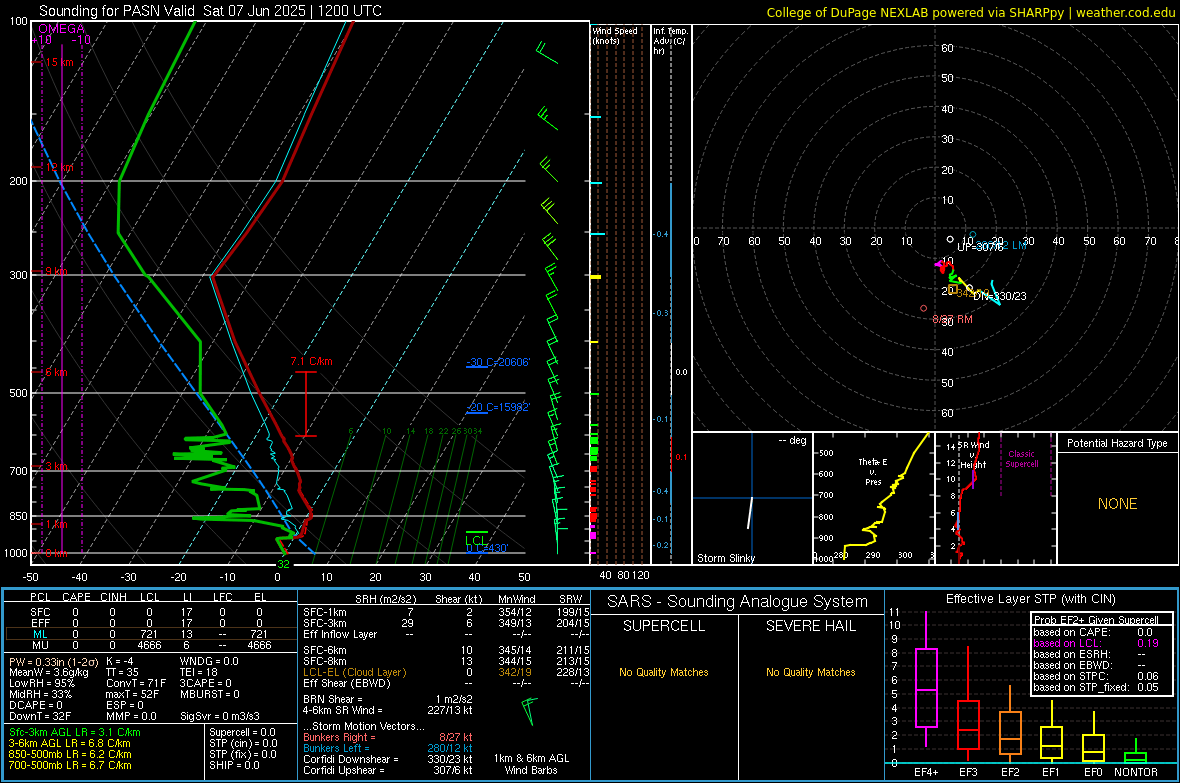Click the 3-6km AGL LR value
The image size is (1180, 783).
pos(69,743)
